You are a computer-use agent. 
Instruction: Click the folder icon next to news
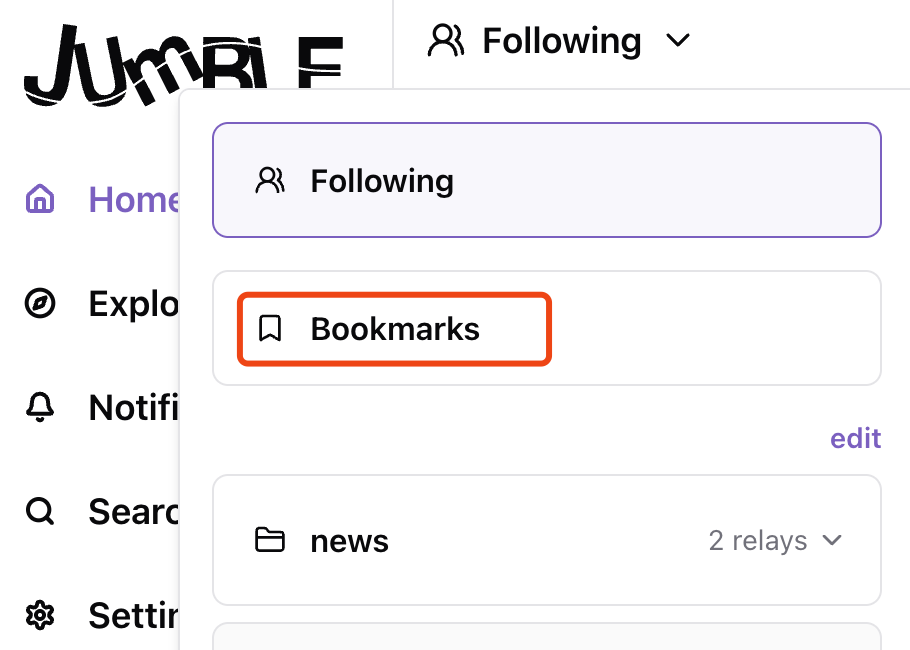point(269,541)
